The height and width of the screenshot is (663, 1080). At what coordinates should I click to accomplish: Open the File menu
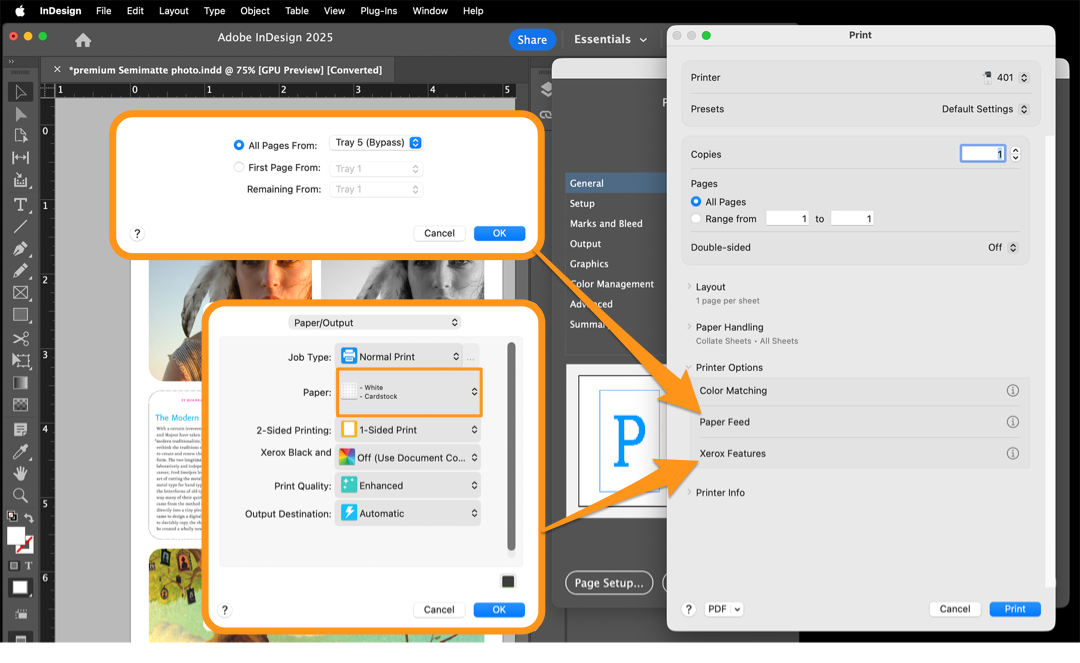point(103,11)
